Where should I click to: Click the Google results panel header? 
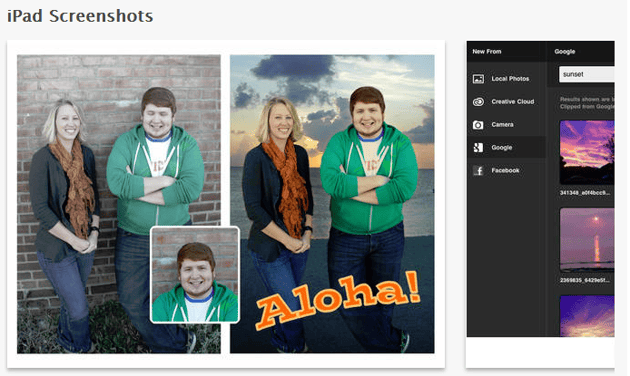click(x=565, y=51)
